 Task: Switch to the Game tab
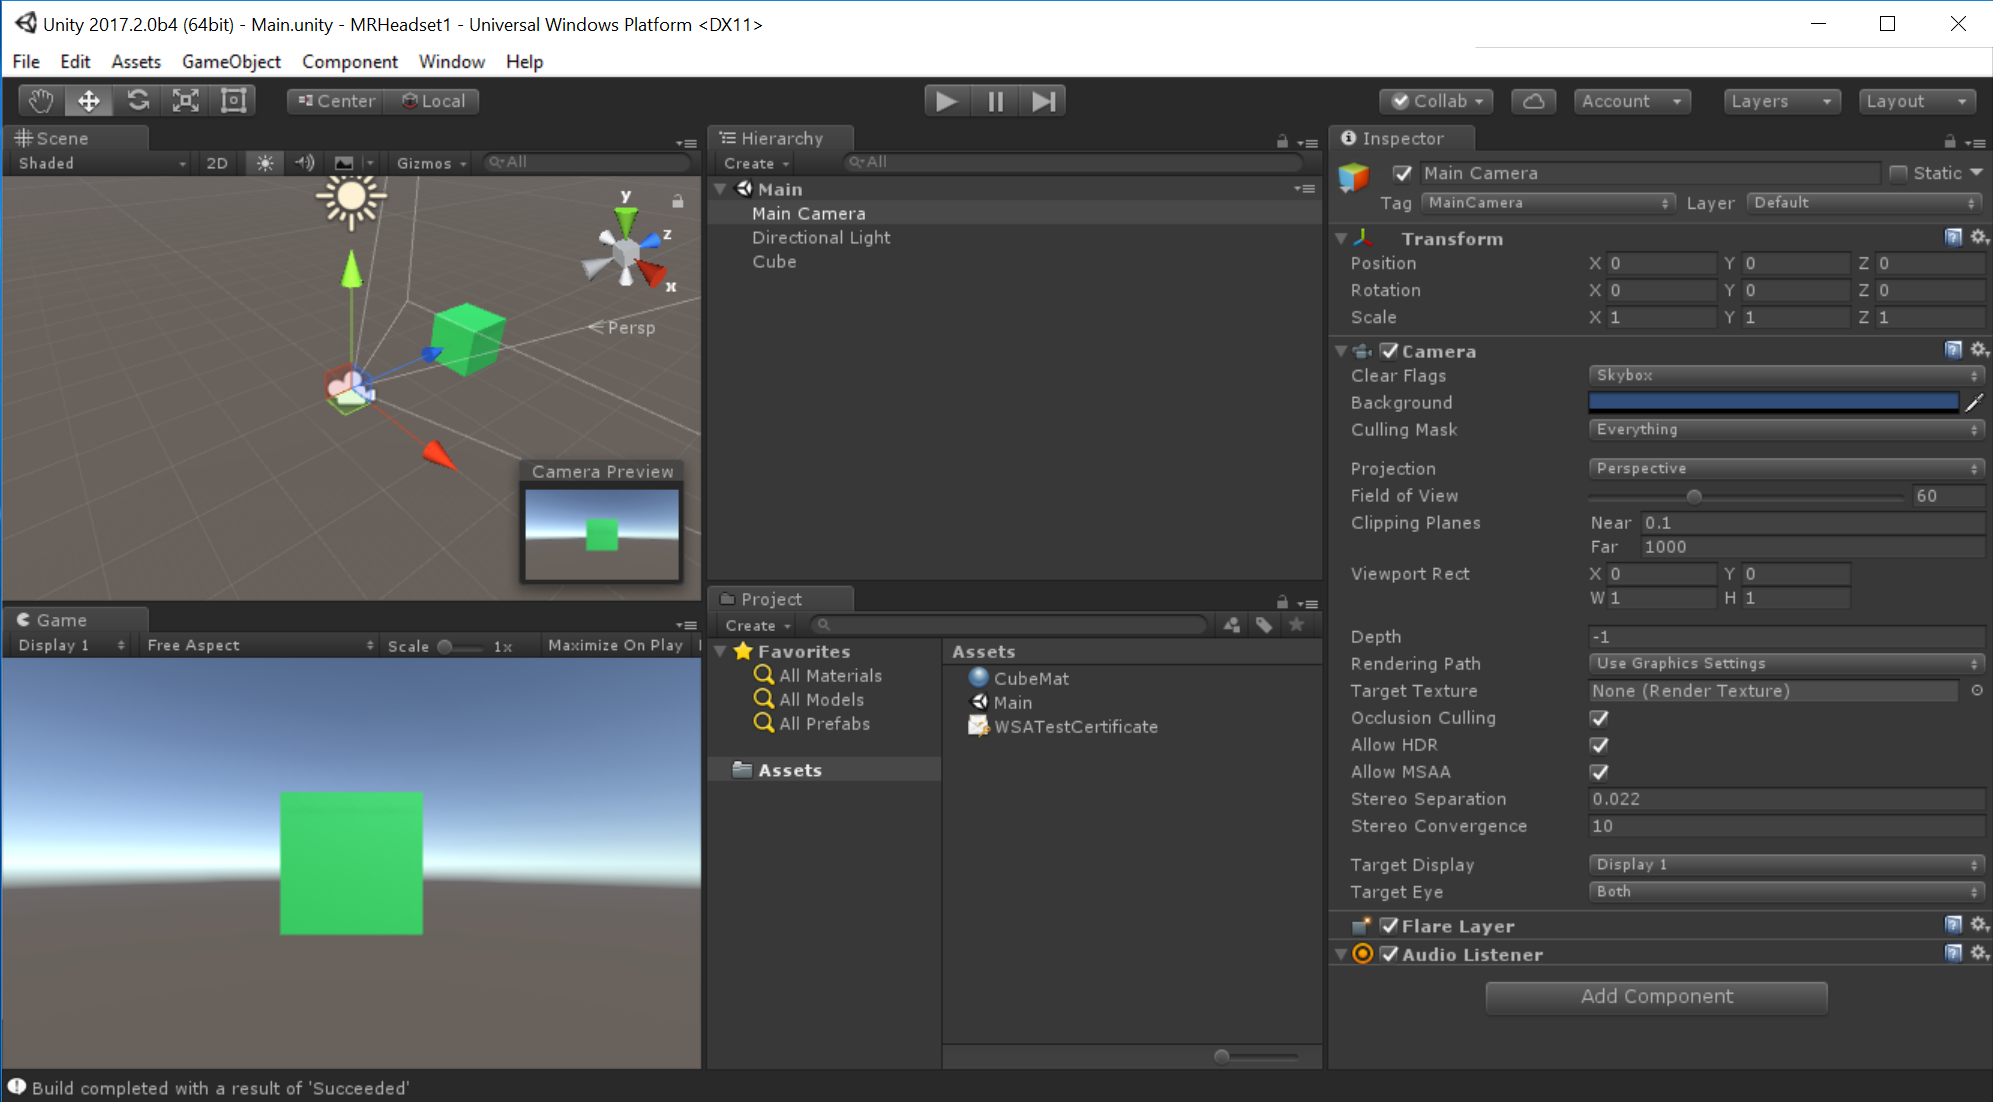60,620
